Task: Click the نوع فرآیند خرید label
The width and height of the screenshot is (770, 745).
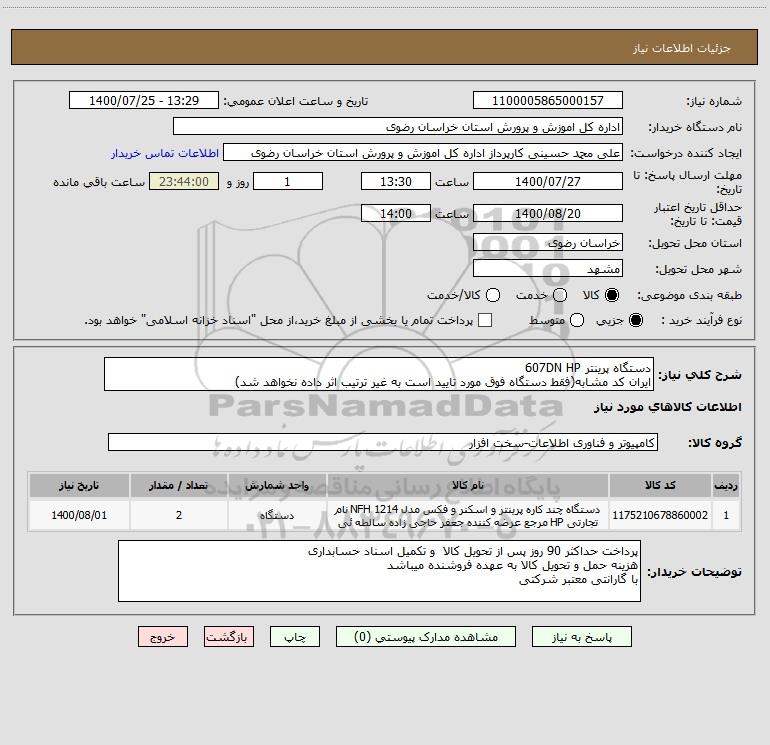Action: pyautogui.click(x=701, y=320)
